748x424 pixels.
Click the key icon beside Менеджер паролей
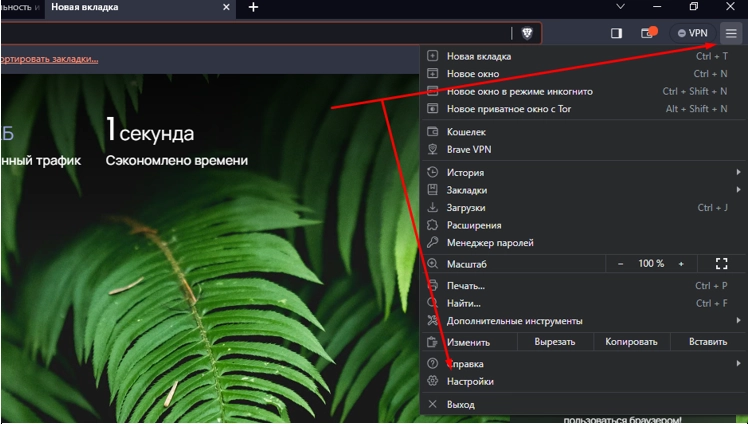pos(432,243)
